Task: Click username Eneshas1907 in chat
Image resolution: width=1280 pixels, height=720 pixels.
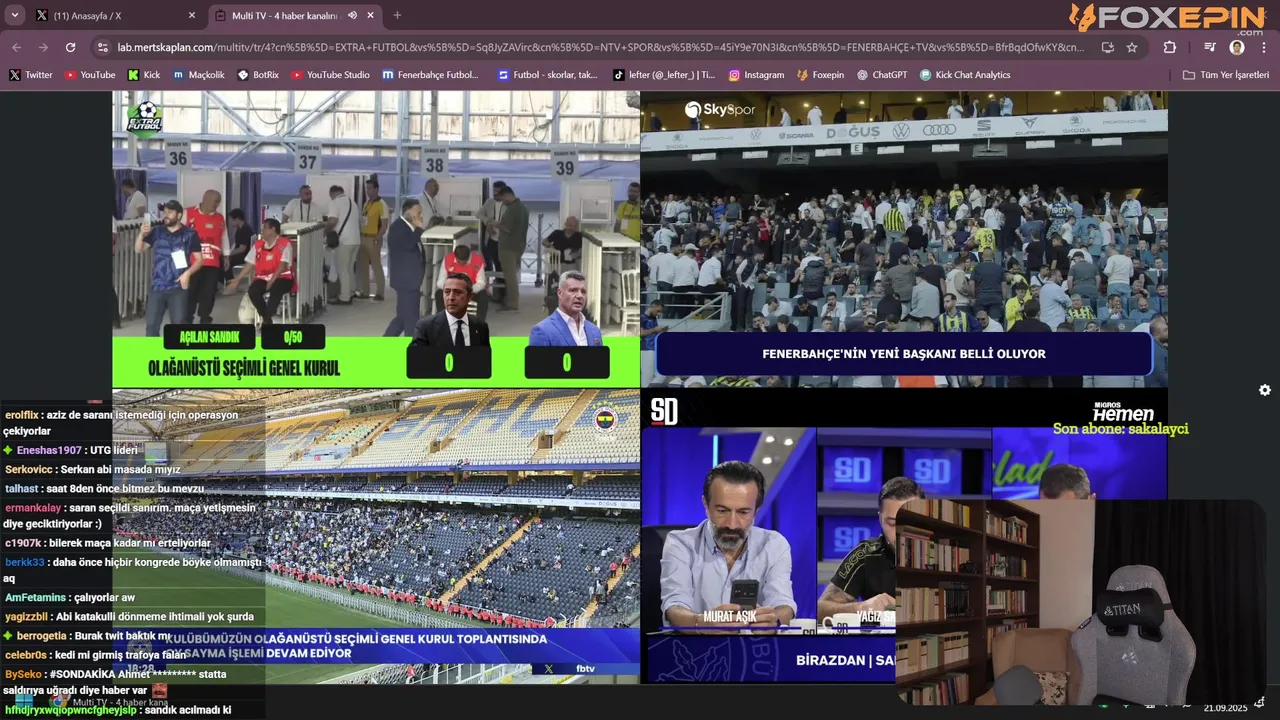Action: pos(49,450)
